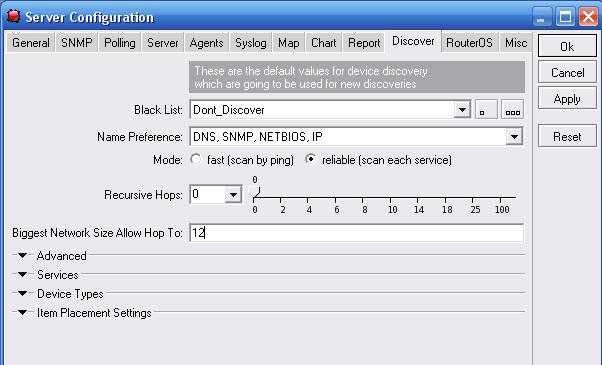Expand the Device Types section
602x365 pixels.
[x=23, y=294]
